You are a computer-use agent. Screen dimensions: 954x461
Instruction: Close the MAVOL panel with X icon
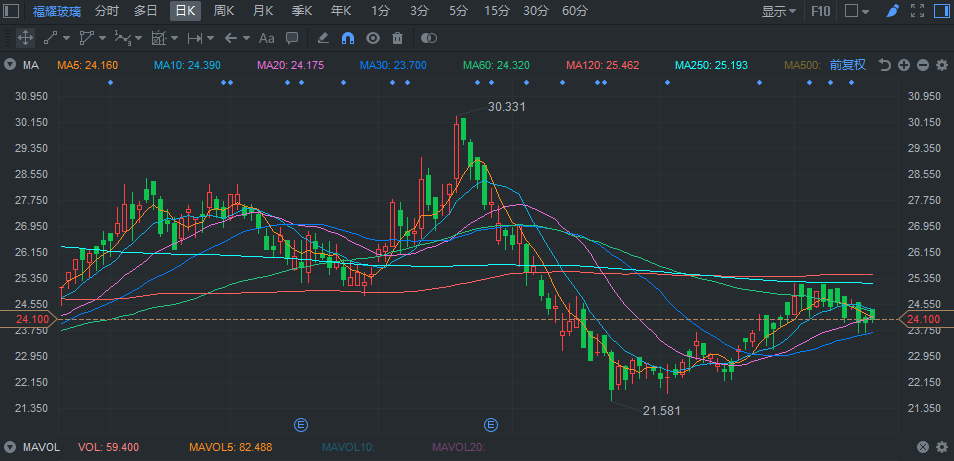pyautogui.click(x=923, y=447)
